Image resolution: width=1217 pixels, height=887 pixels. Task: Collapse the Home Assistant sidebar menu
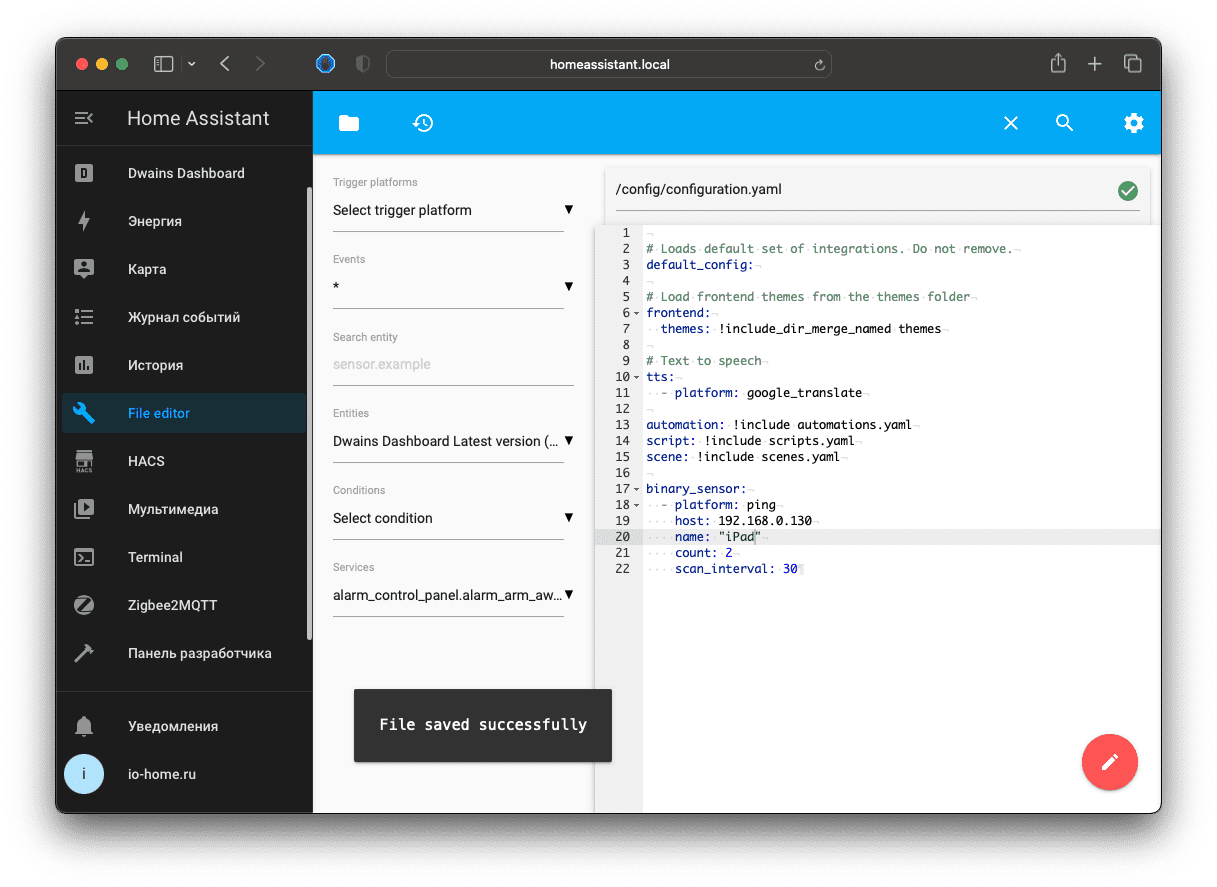tap(84, 118)
